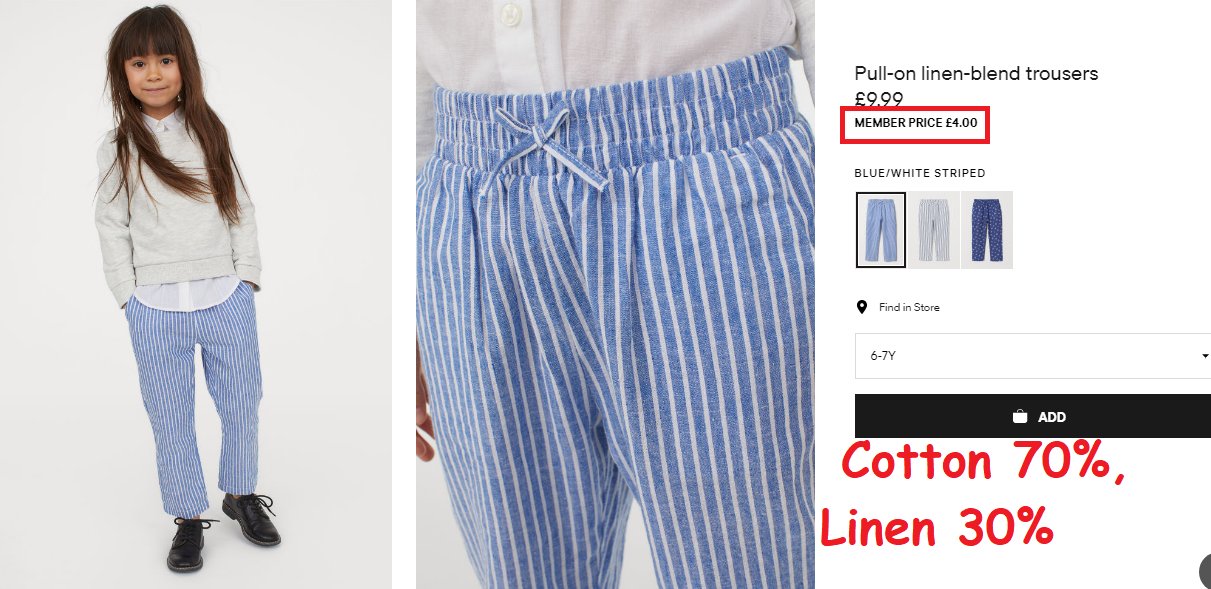Open the Find in Store link
Image resolution: width=1211 pixels, height=589 pixels.
tap(909, 307)
